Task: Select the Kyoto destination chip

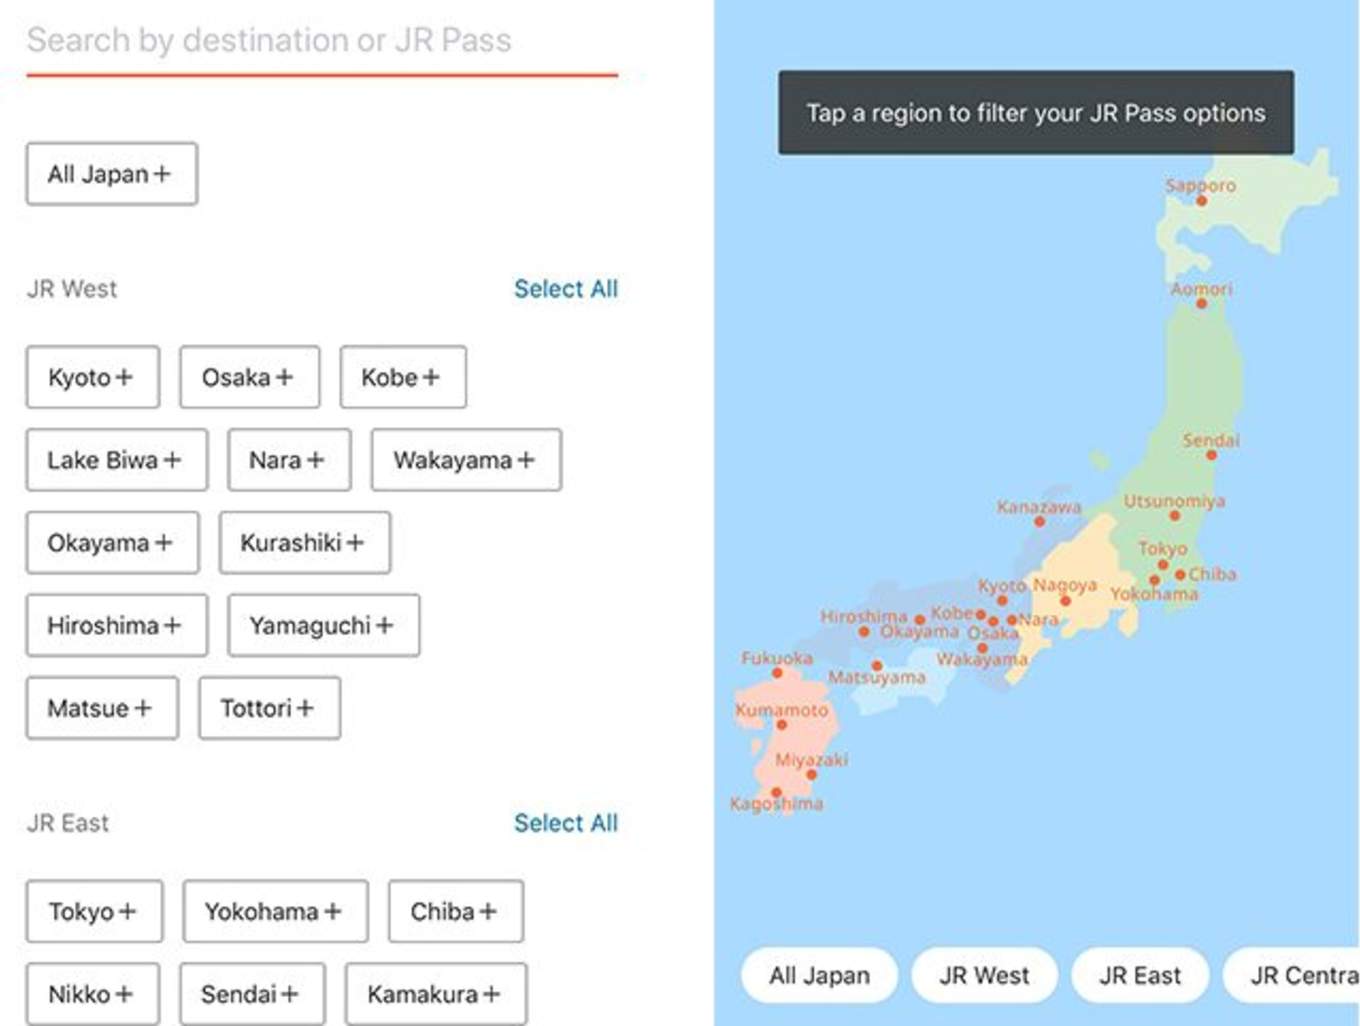Action: pyautogui.click(x=92, y=377)
